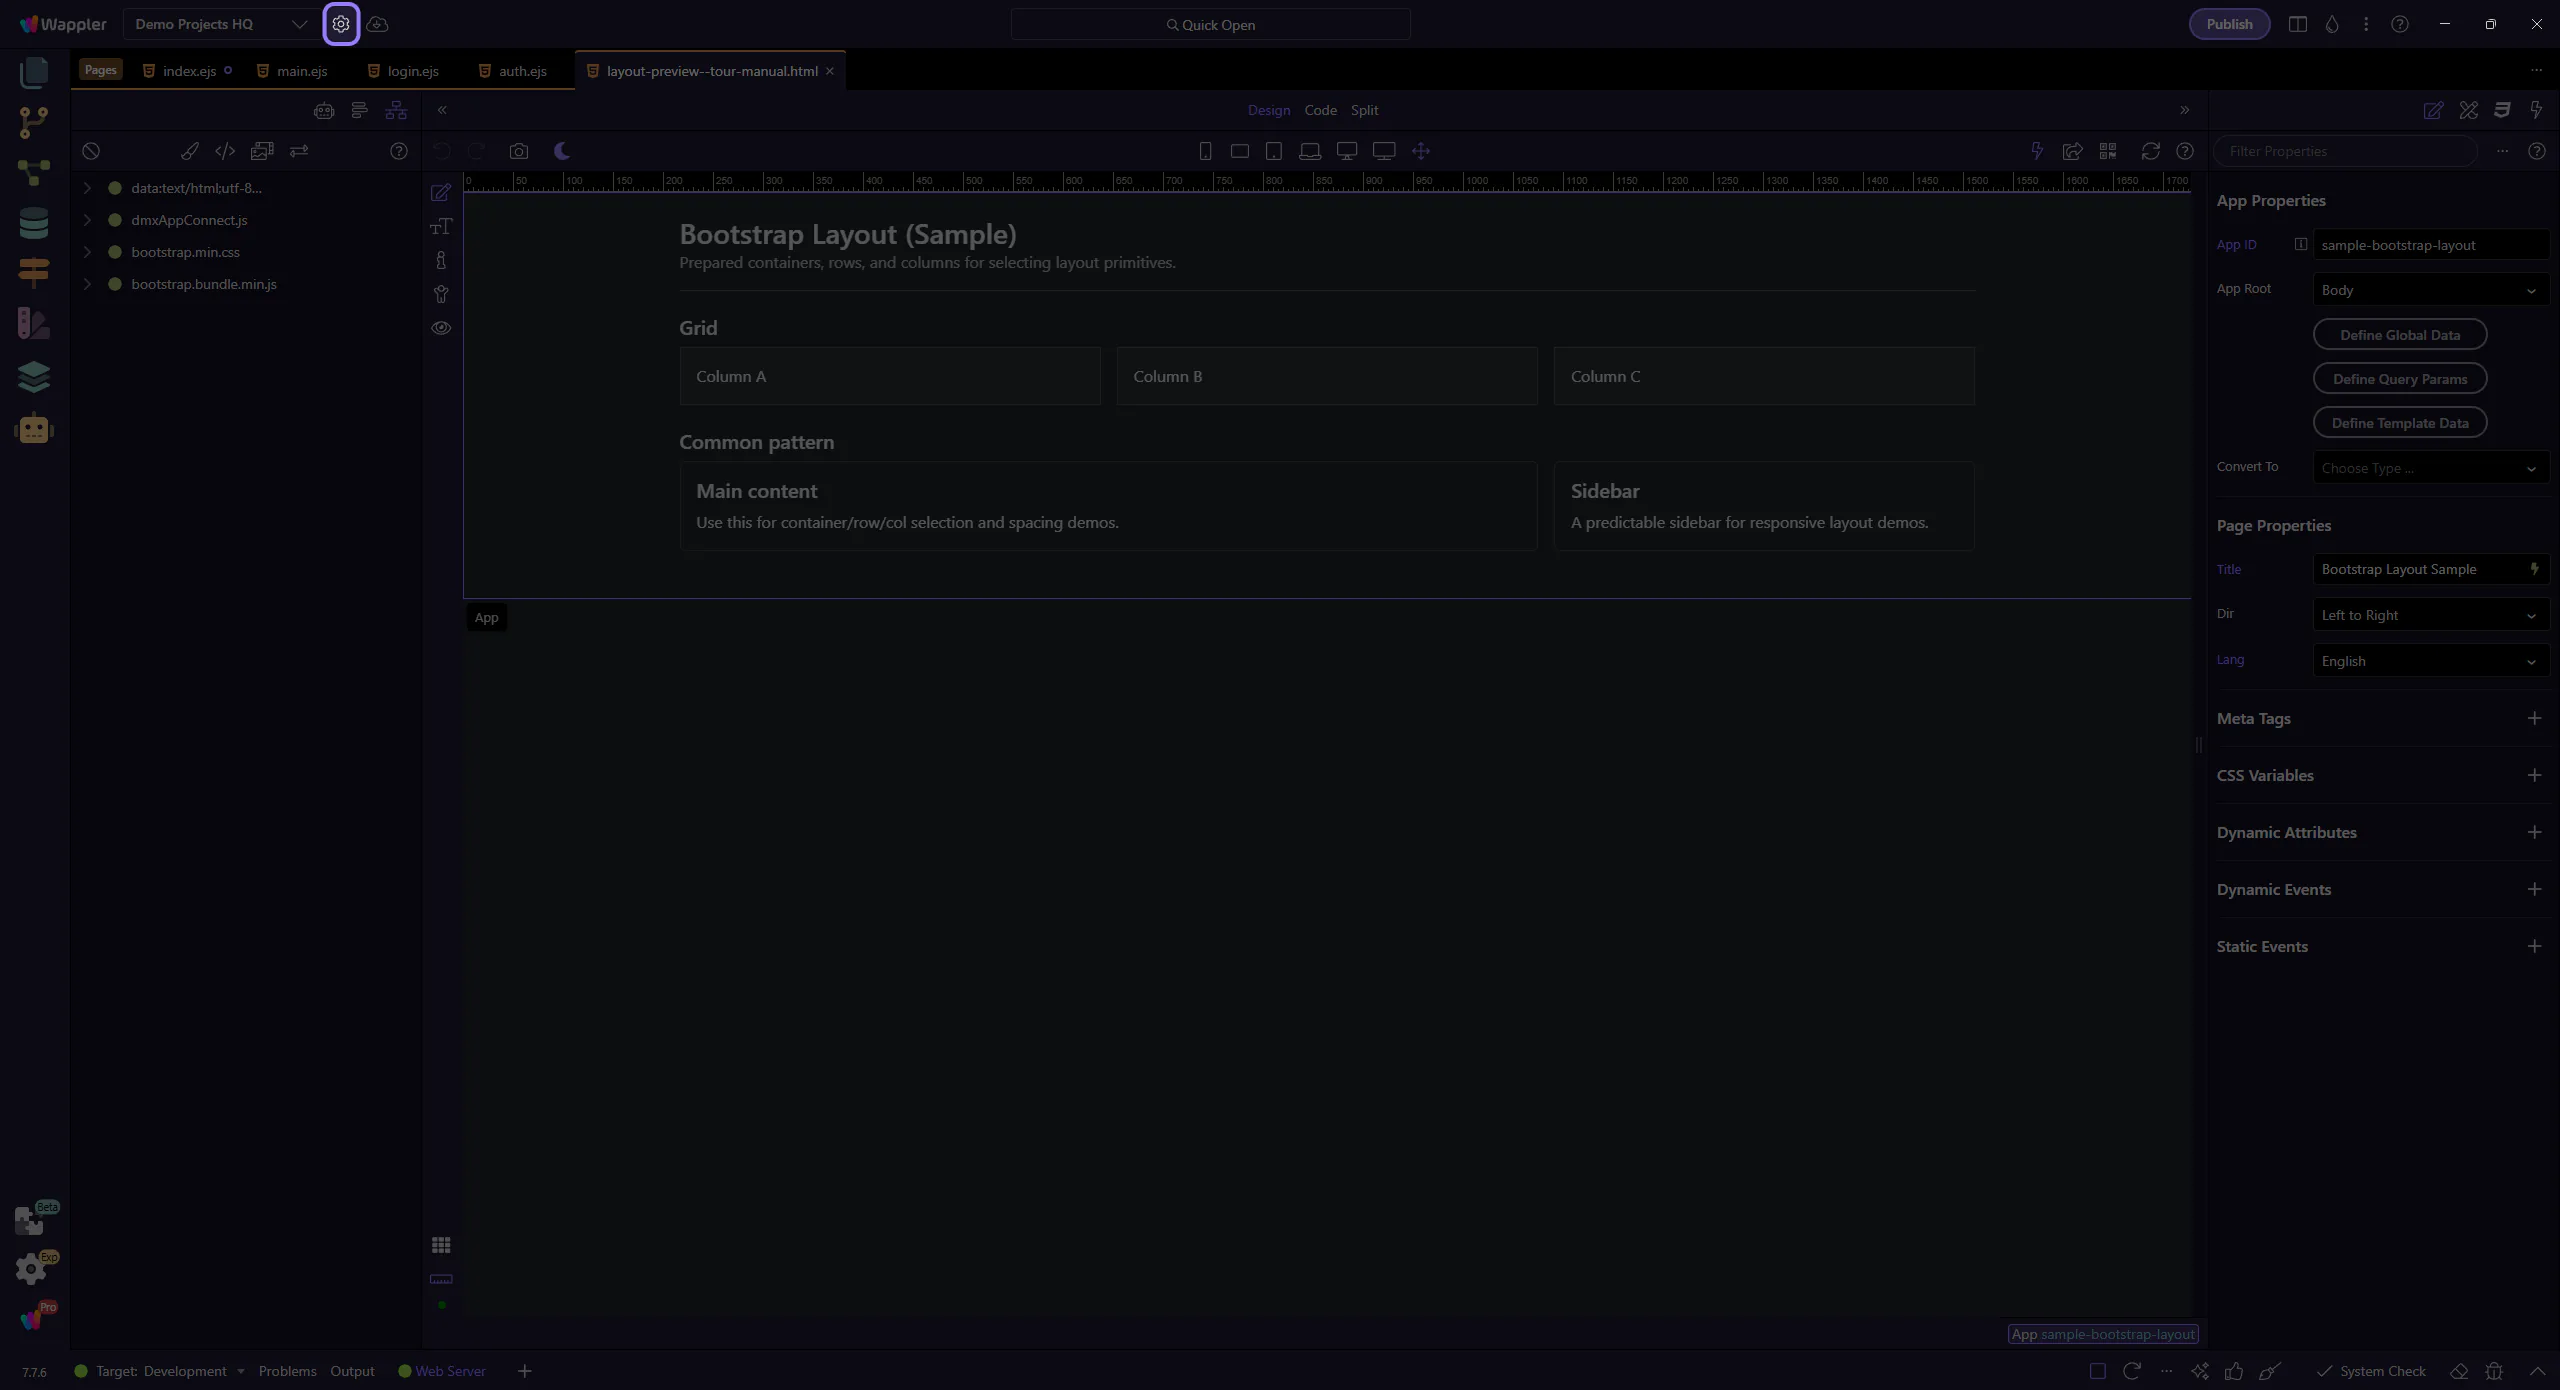Open the App Root Body dropdown
The width and height of the screenshot is (2560, 1390).
2429,290
